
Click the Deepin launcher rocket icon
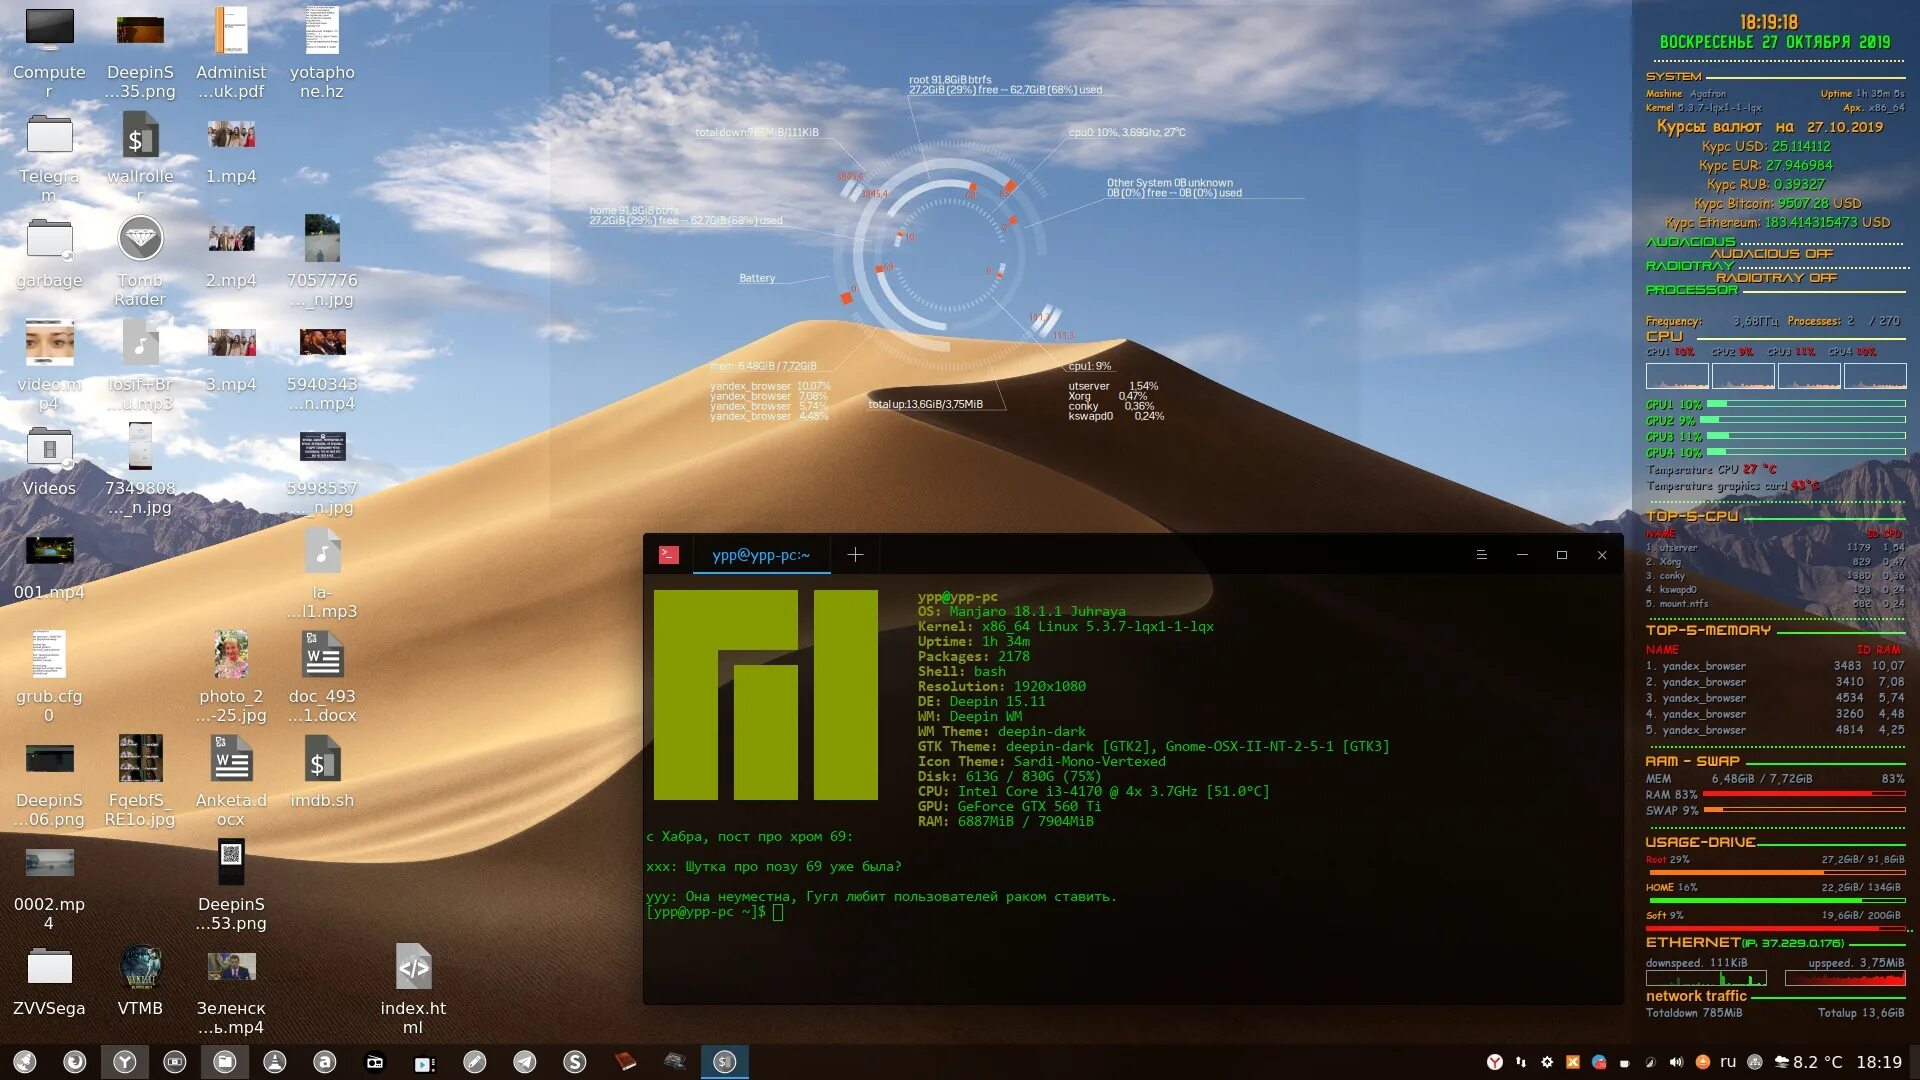pos(25,1062)
